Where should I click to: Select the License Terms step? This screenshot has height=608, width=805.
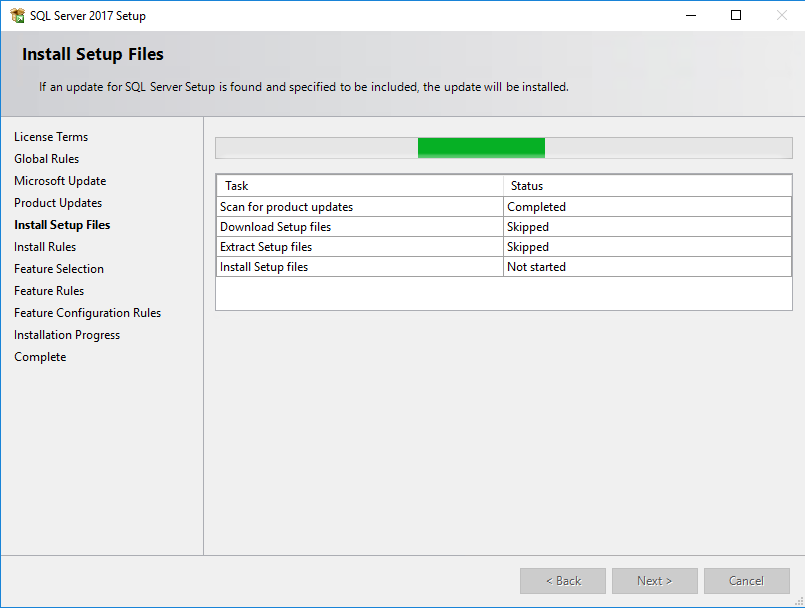click(x=51, y=137)
